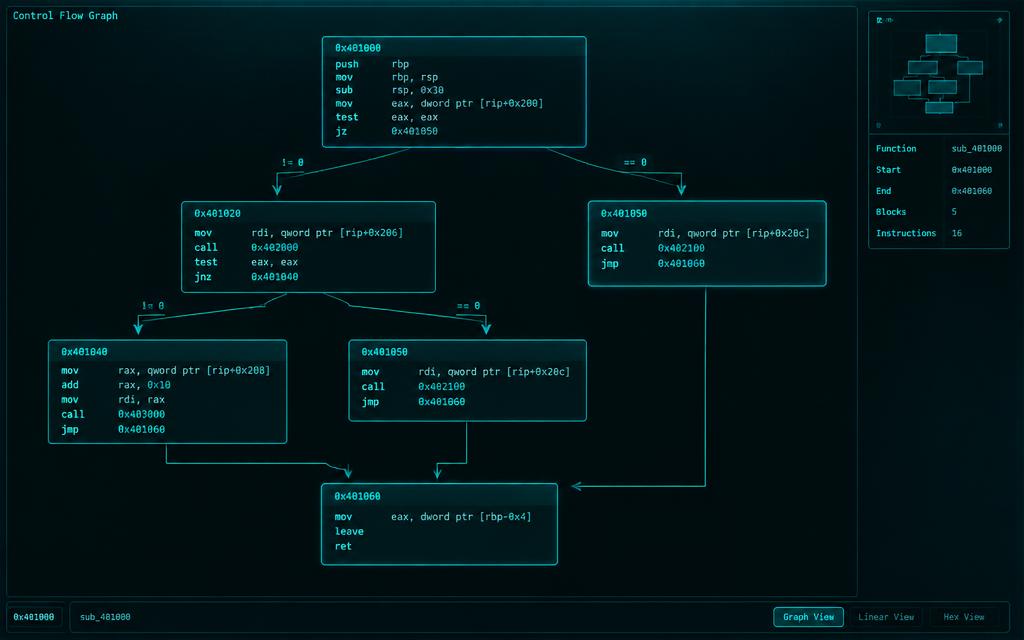Click the 0x401000 address box in bottom bar

pos(34,616)
